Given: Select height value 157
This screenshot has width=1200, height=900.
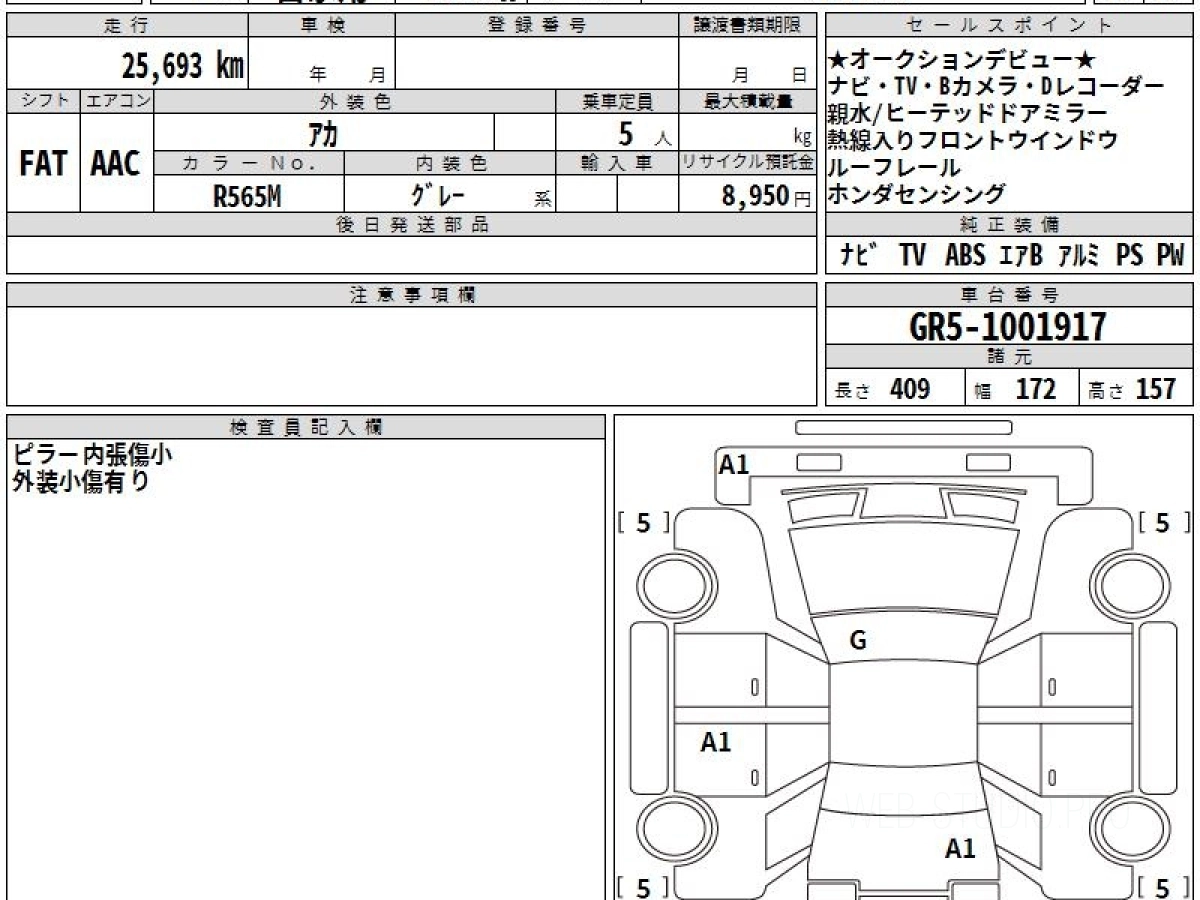Looking at the screenshot, I should click(x=1156, y=389).
